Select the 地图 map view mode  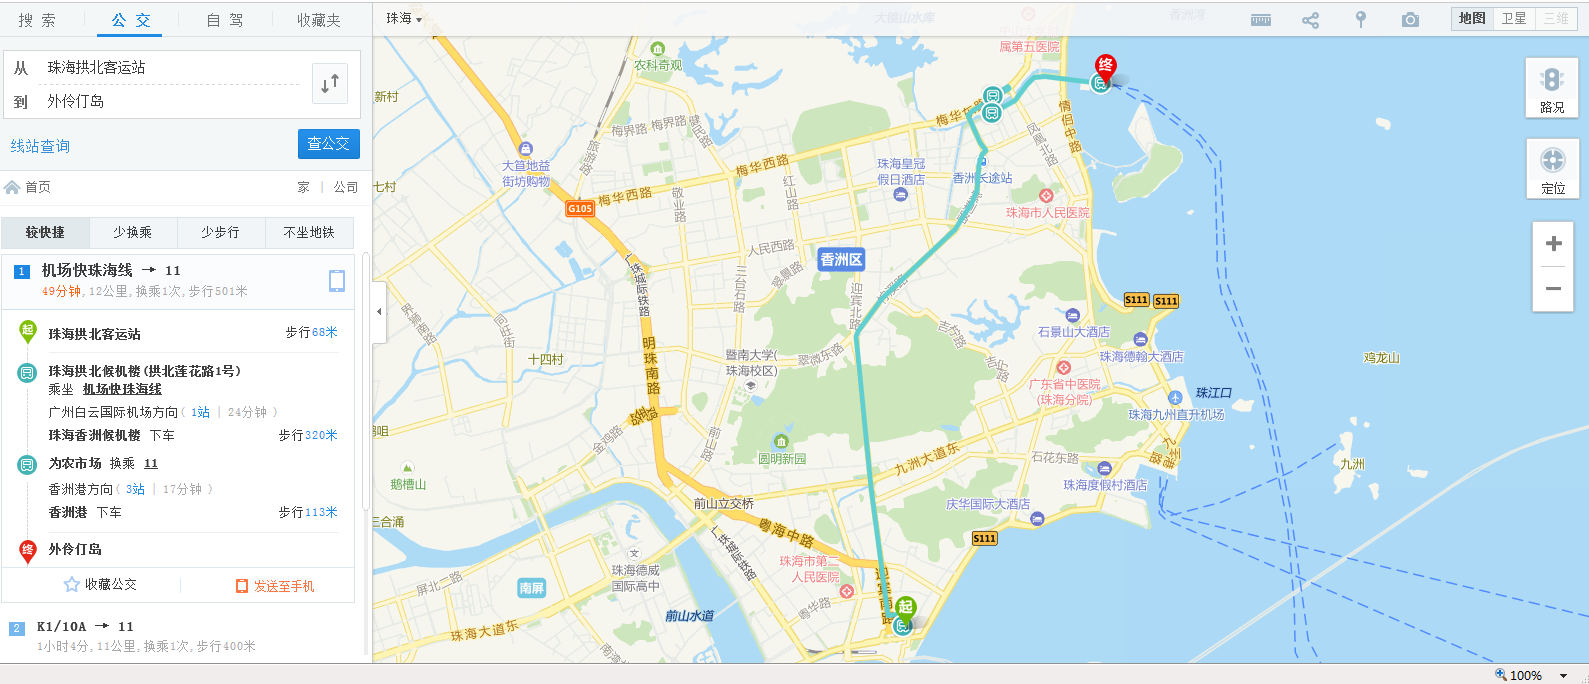[1472, 19]
